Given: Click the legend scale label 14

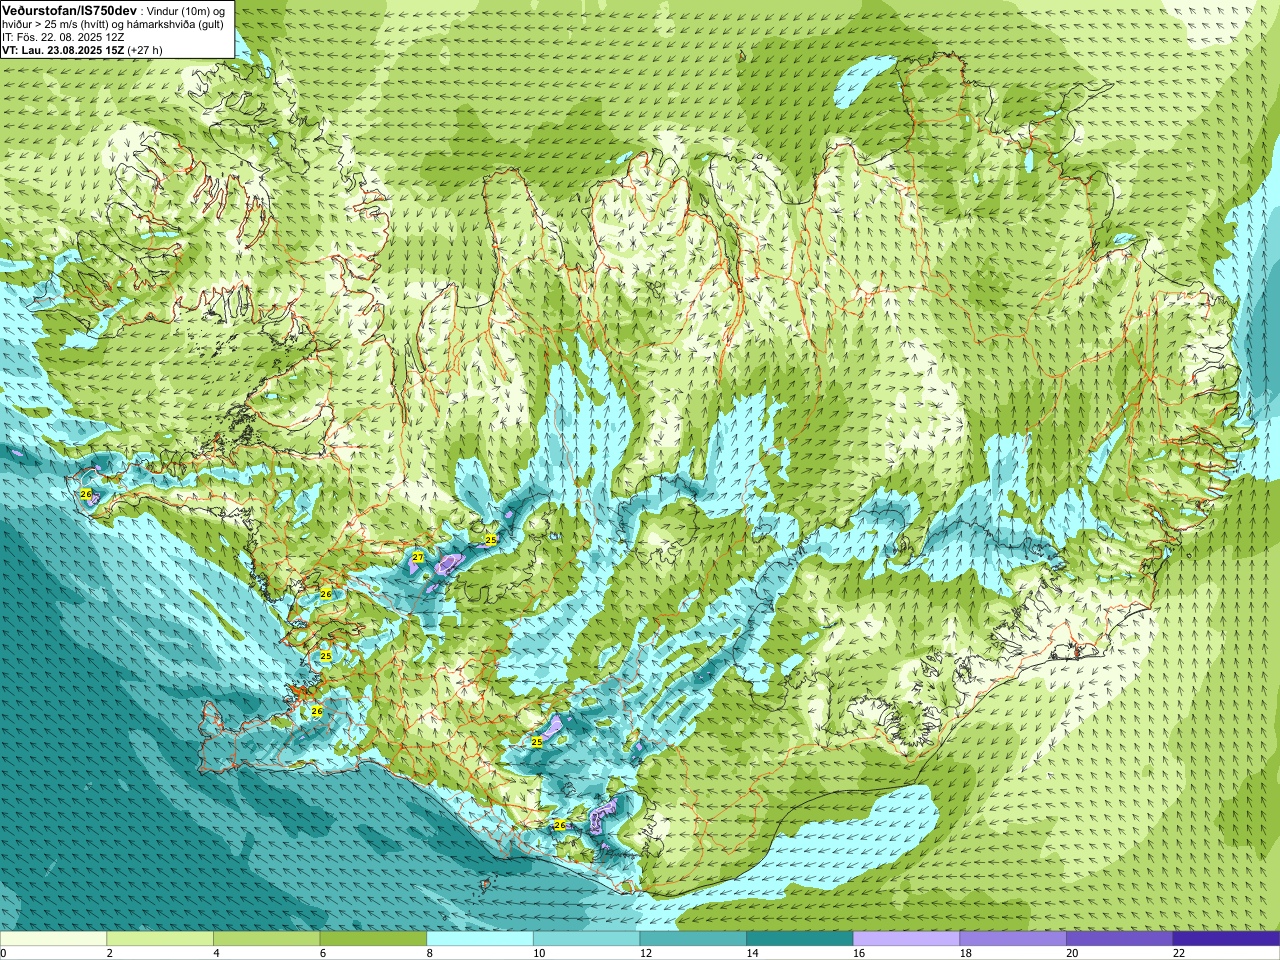Looking at the screenshot, I should (753, 954).
